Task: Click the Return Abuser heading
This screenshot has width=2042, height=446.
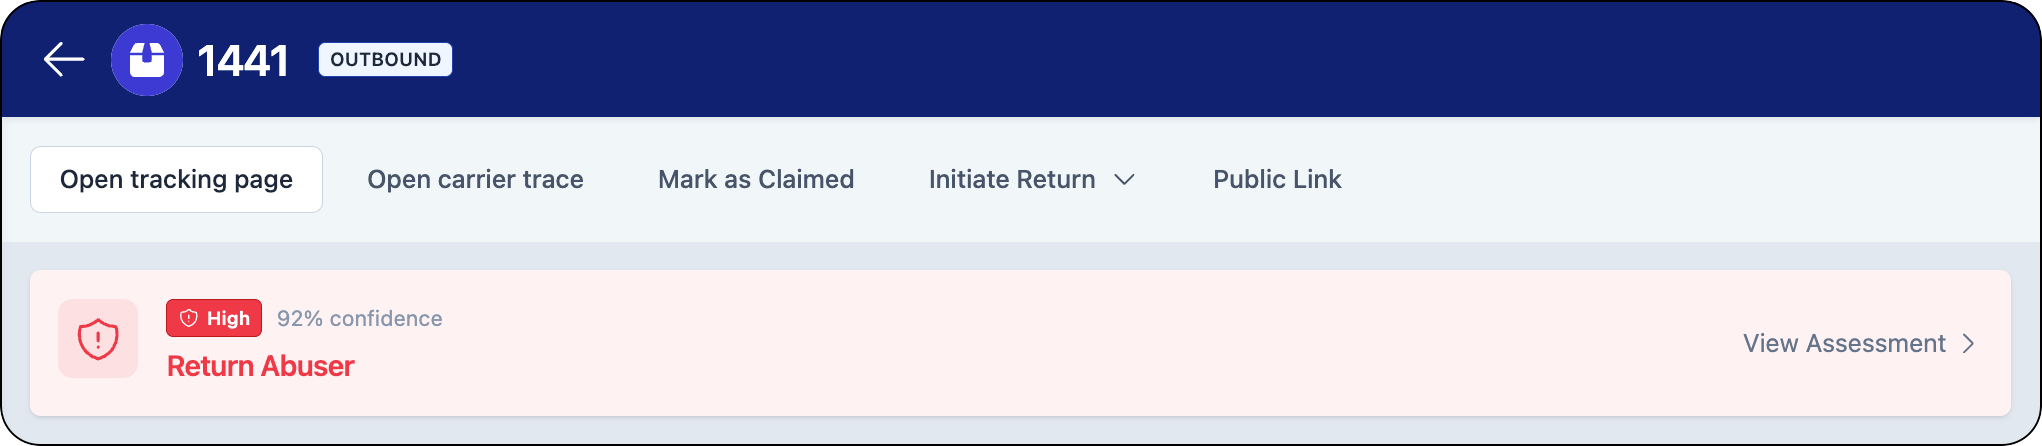Action: 260,366
